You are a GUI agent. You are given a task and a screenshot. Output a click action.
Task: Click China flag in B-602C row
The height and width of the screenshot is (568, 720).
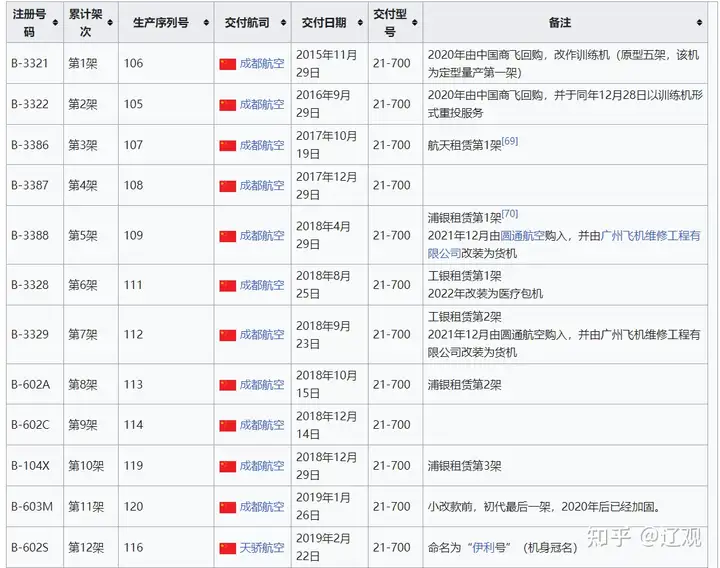[x=227, y=426]
